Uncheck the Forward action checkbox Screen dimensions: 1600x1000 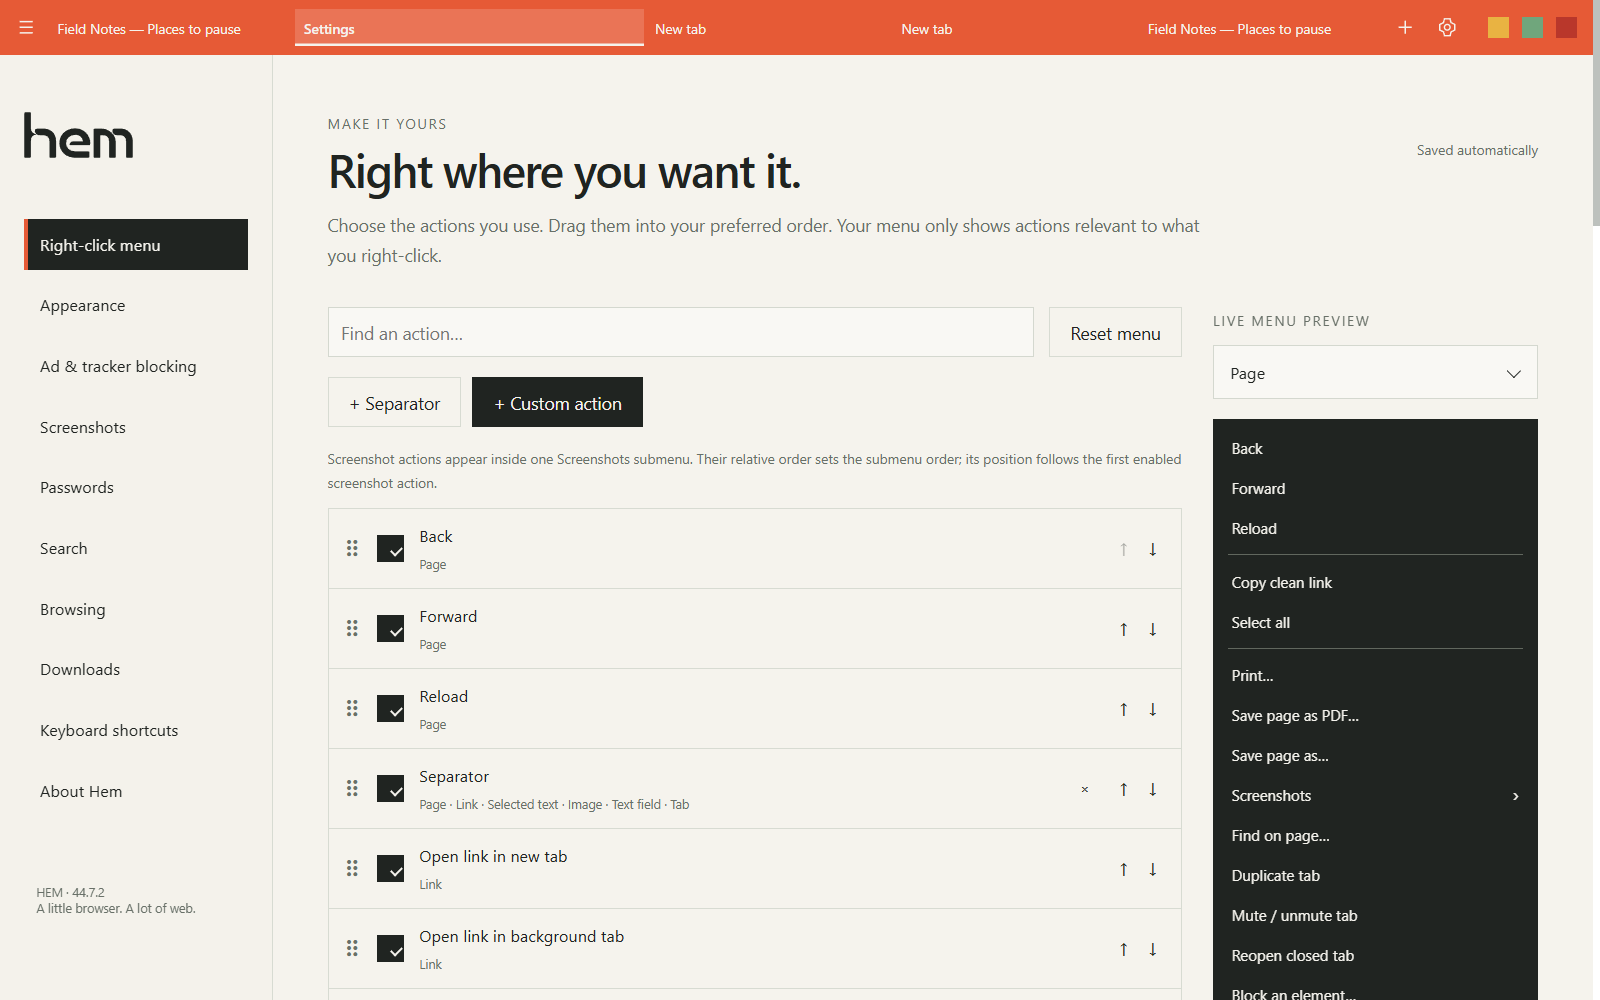tap(390, 628)
